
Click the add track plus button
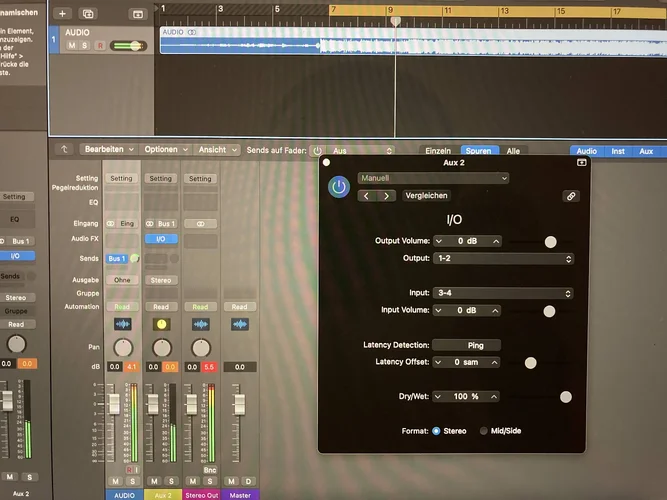click(x=63, y=14)
